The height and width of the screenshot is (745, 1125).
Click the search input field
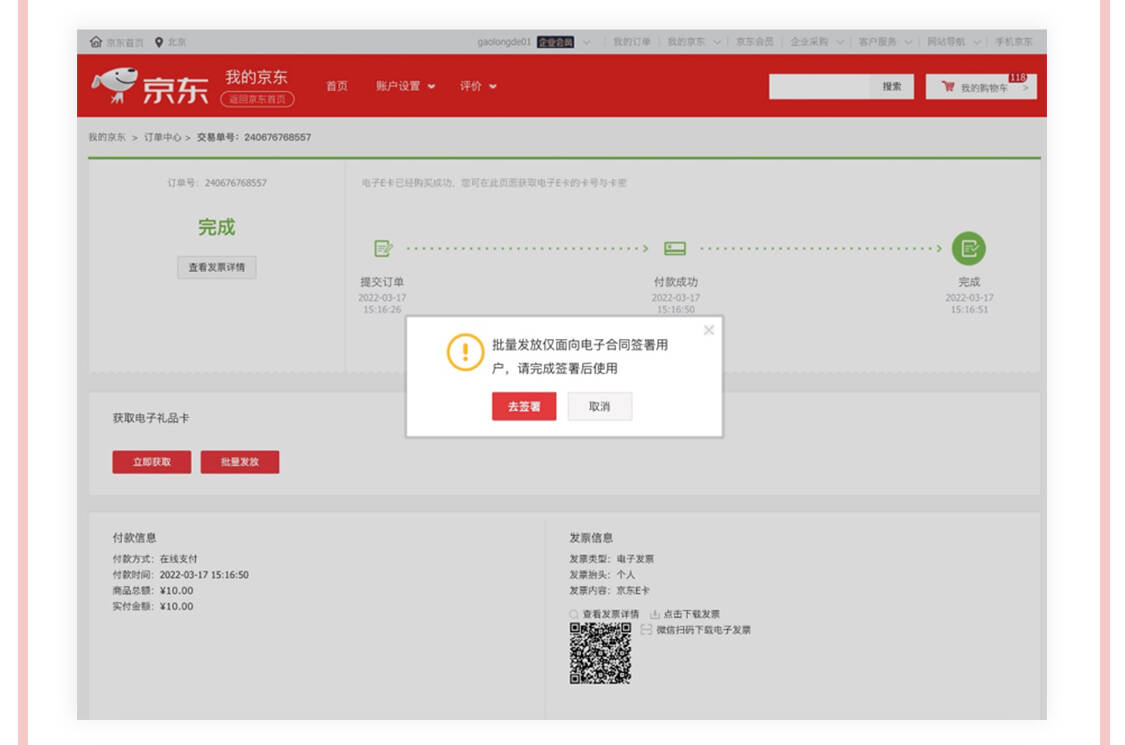click(x=819, y=86)
